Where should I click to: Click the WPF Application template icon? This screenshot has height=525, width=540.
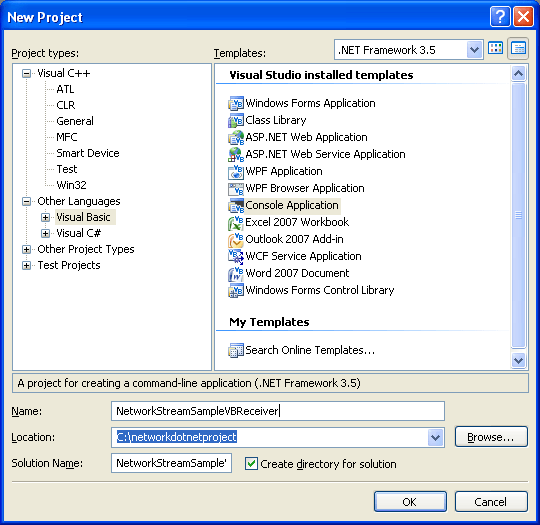(236, 171)
